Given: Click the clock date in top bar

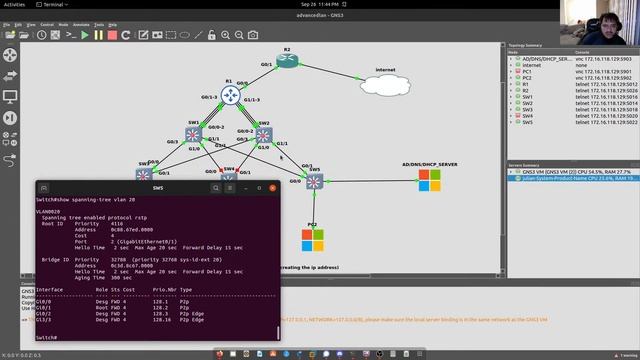Looking at the screenshot, I should pyautogui.click(x=320, y=4).
